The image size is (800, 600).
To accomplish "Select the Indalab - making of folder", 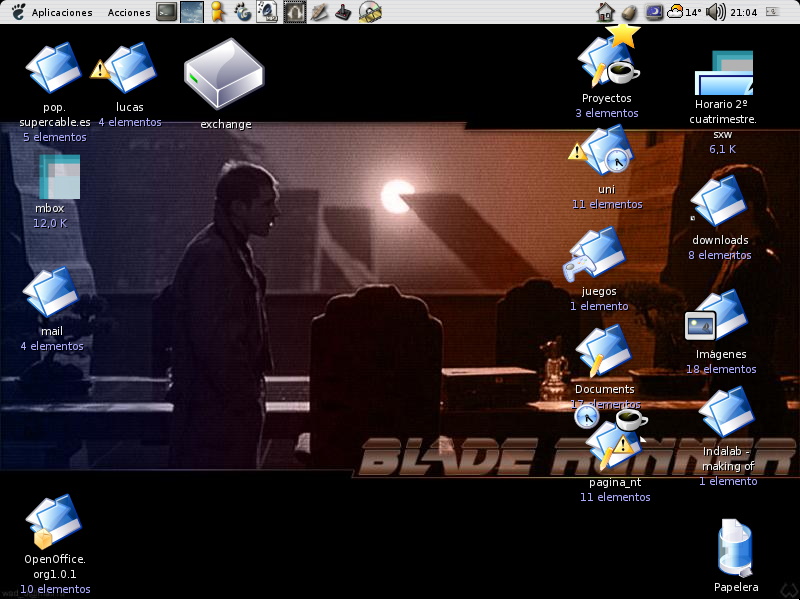I will point(727,412).
